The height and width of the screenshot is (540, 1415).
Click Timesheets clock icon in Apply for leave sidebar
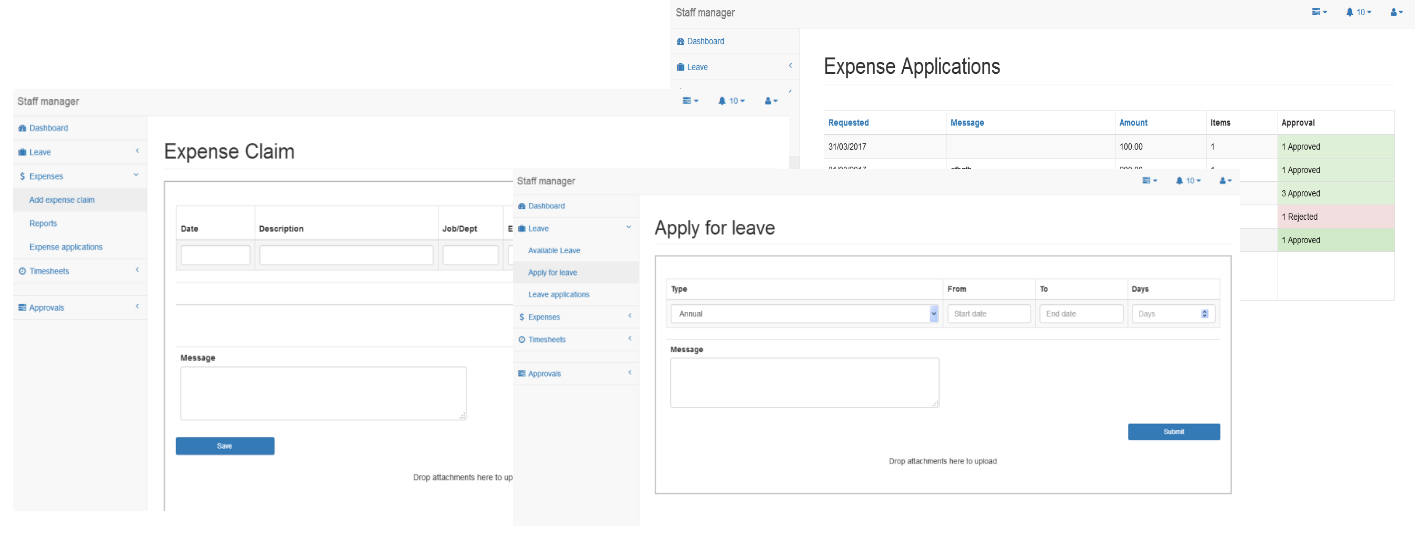click(521, 340)
